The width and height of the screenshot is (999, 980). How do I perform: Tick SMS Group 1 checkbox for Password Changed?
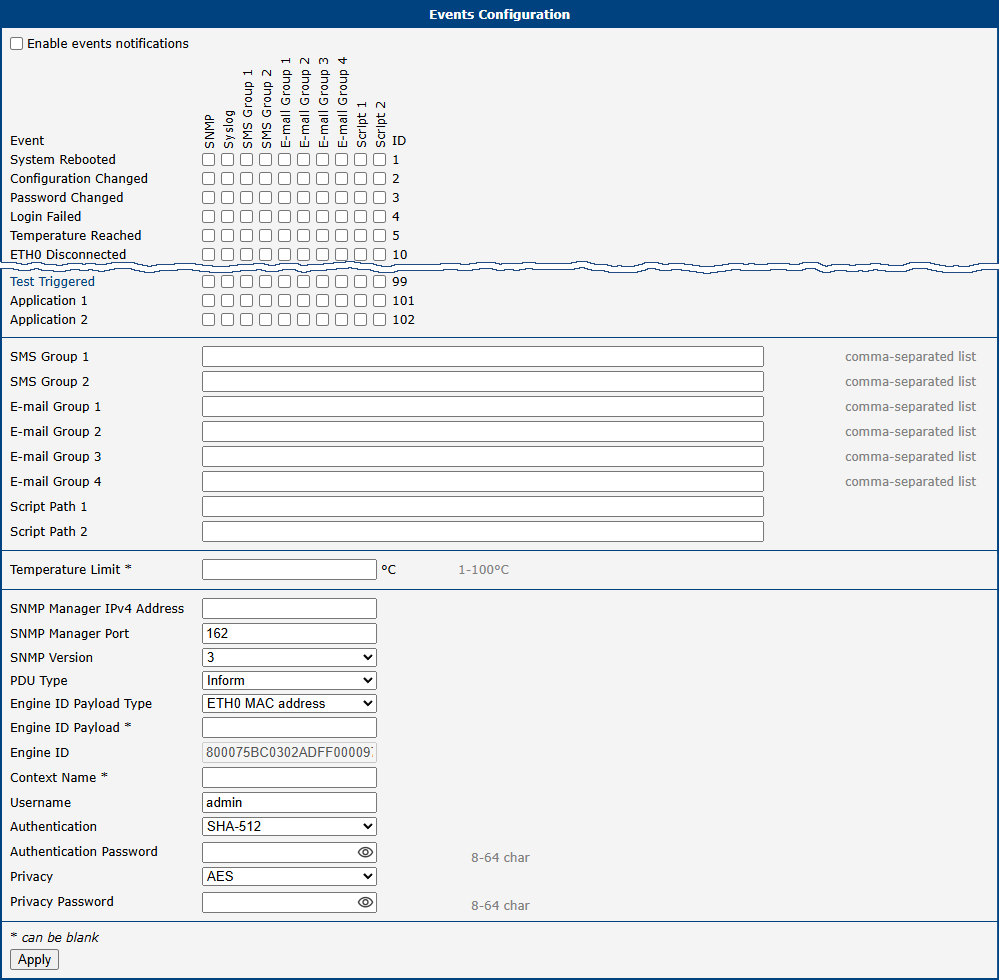pos(247,198)
